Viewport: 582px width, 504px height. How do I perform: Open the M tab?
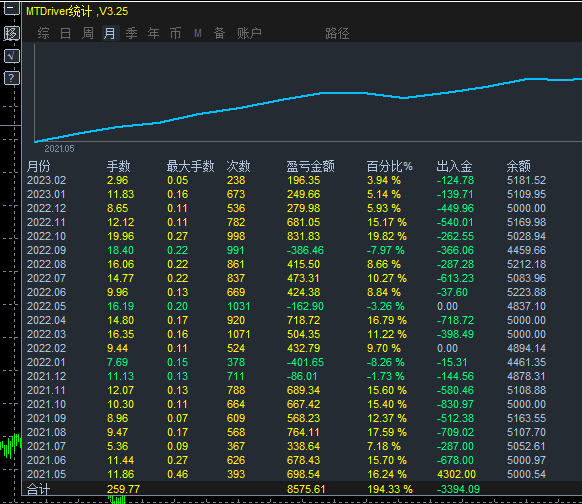[x=197, y=33]
